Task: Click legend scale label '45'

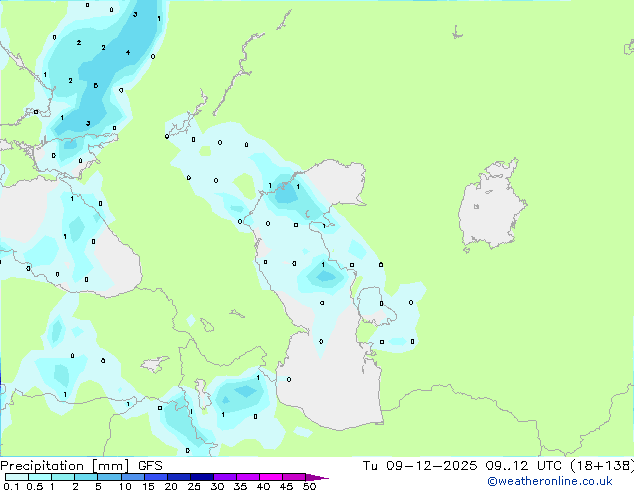Action: [286, 486]
